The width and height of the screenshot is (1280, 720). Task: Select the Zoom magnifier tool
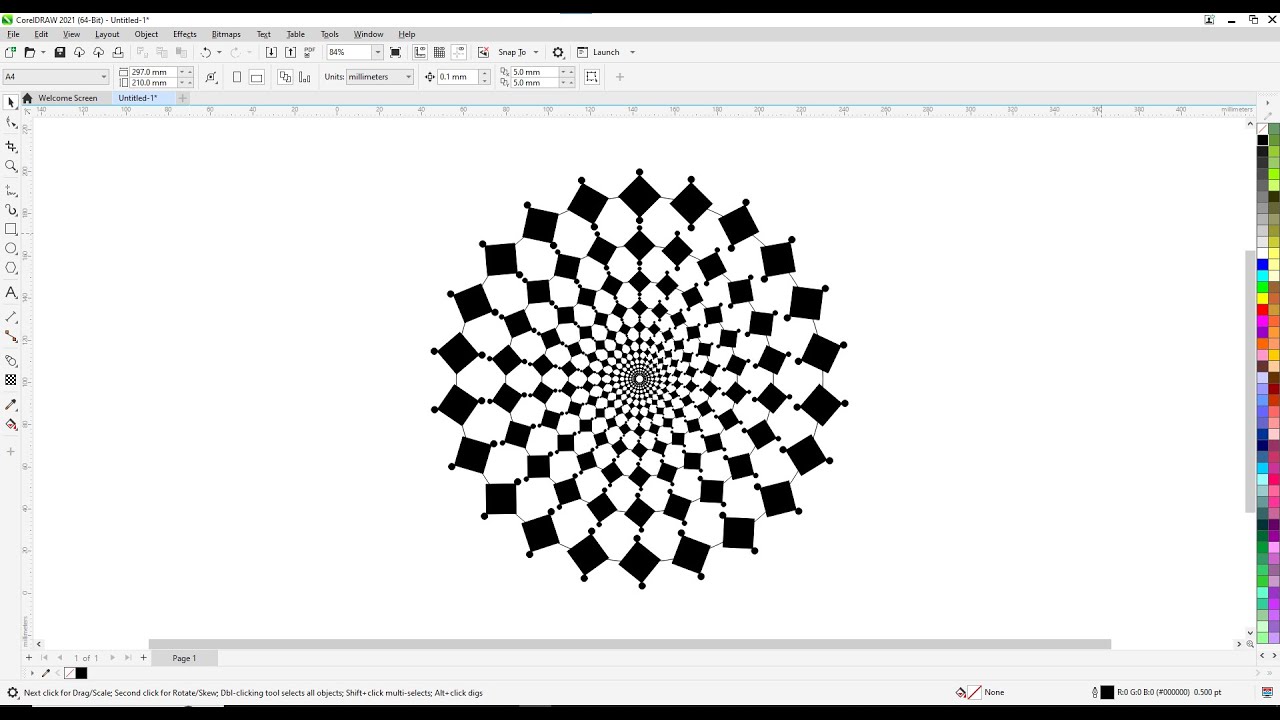click(11, 166)
